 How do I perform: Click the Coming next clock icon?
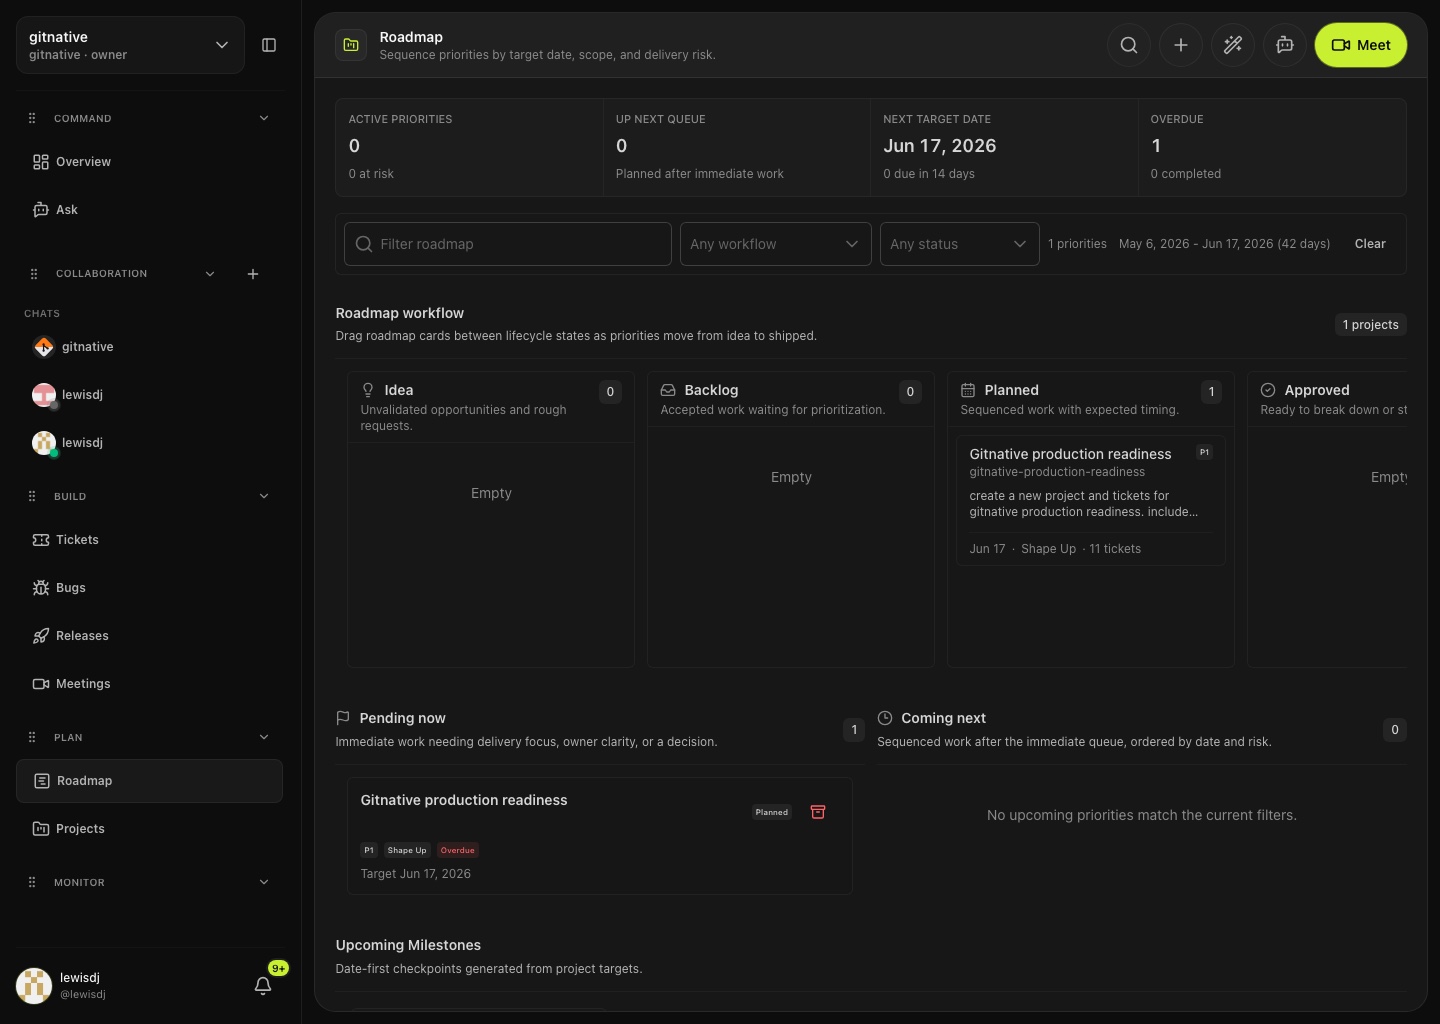pyautogui.click(x=885, y=718)
